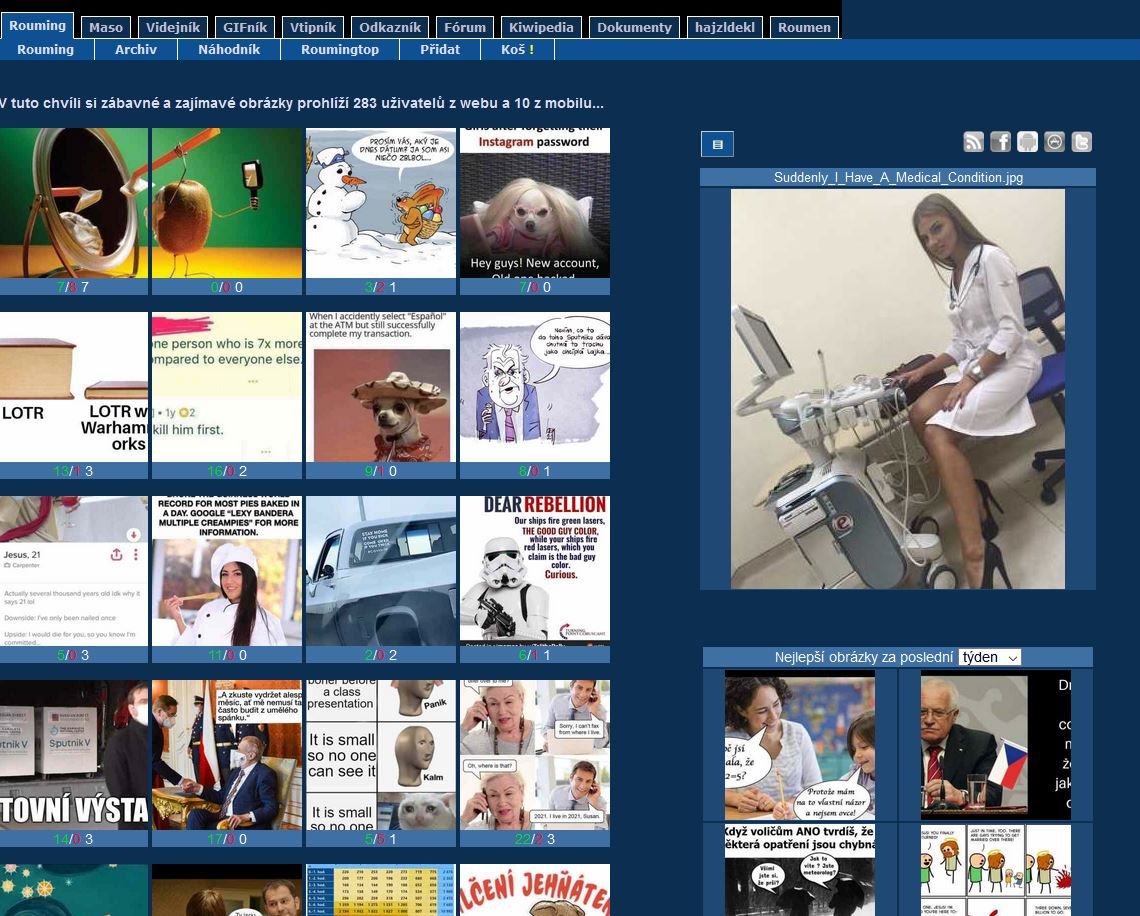Click the Rouming submenu link
The image size is (1140, 916).
(46, 49)
